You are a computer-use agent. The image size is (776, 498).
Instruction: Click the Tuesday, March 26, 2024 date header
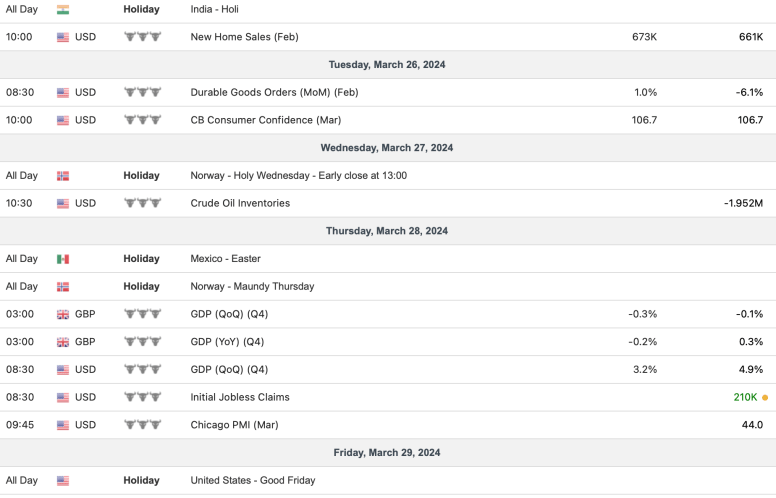click(387, 64)
